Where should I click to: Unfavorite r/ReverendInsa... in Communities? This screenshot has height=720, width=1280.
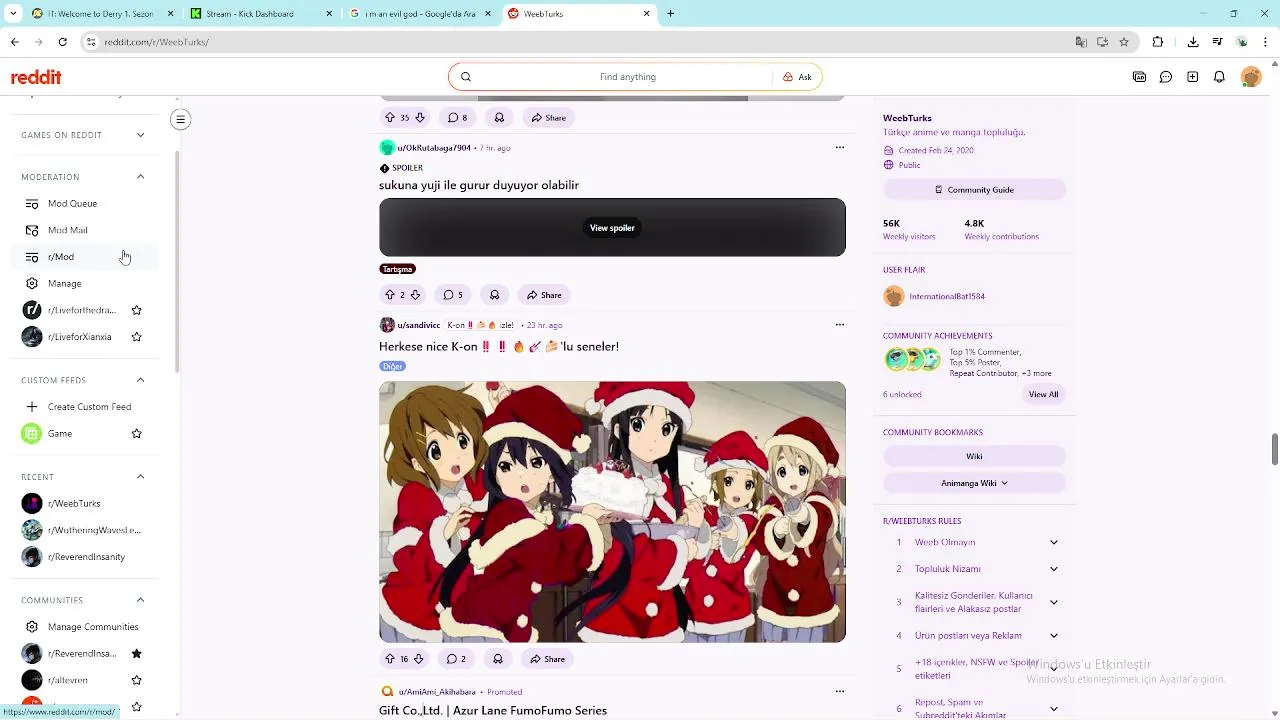pos(137,654)
